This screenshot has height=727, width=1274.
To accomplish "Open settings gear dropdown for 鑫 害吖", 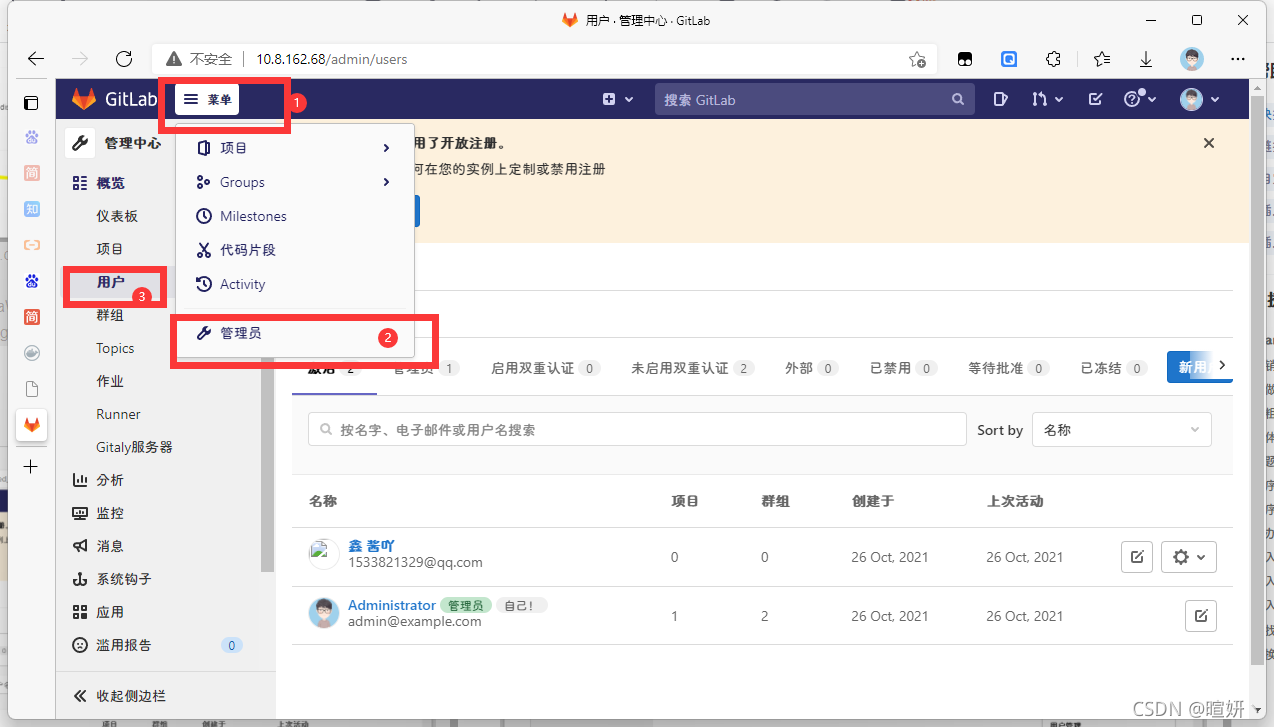I will tap(1188, 557).
